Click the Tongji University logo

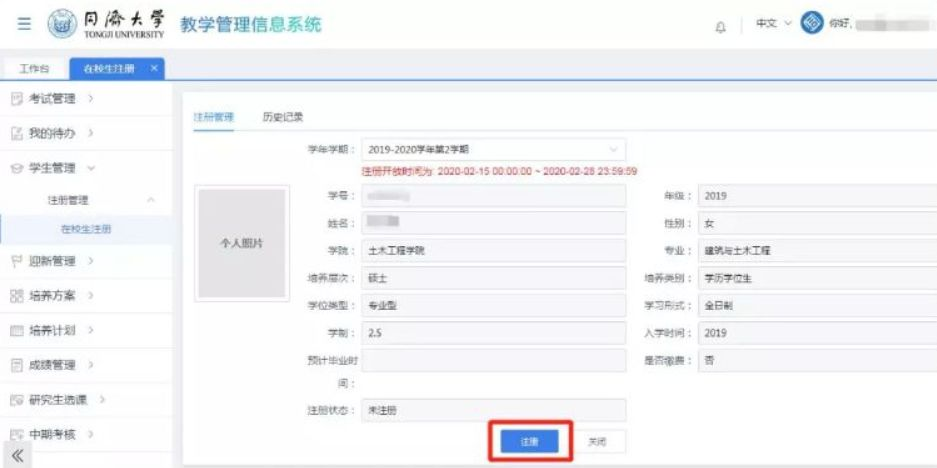[x=106, y=25]
